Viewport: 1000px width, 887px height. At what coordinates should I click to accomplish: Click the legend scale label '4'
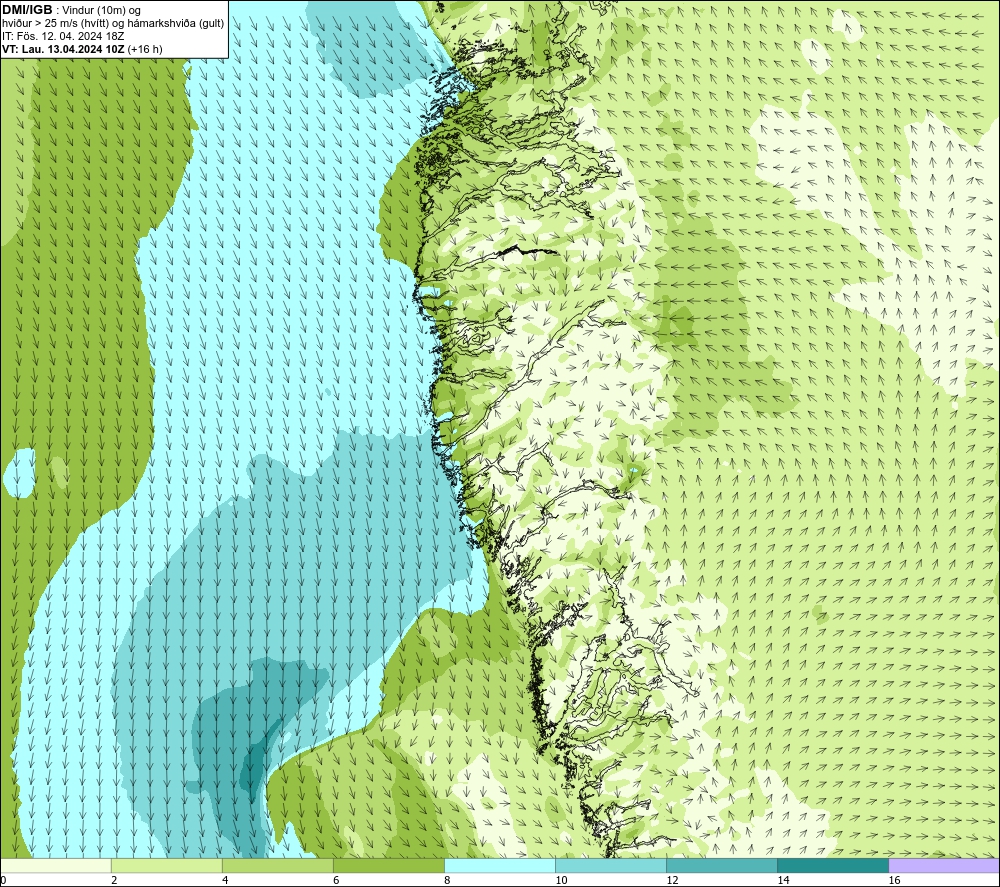click(225, 880)
